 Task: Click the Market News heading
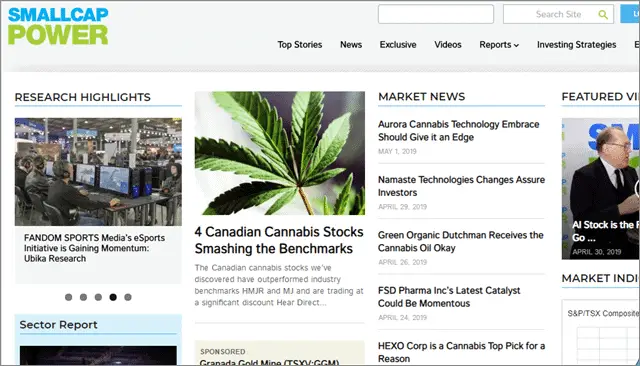pyautogui.click(x=421, y=97)
